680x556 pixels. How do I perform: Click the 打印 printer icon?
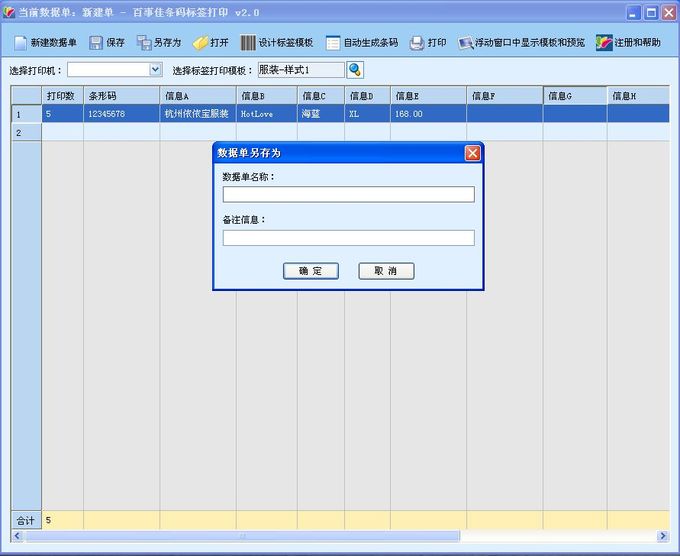[x=417, y=43]
